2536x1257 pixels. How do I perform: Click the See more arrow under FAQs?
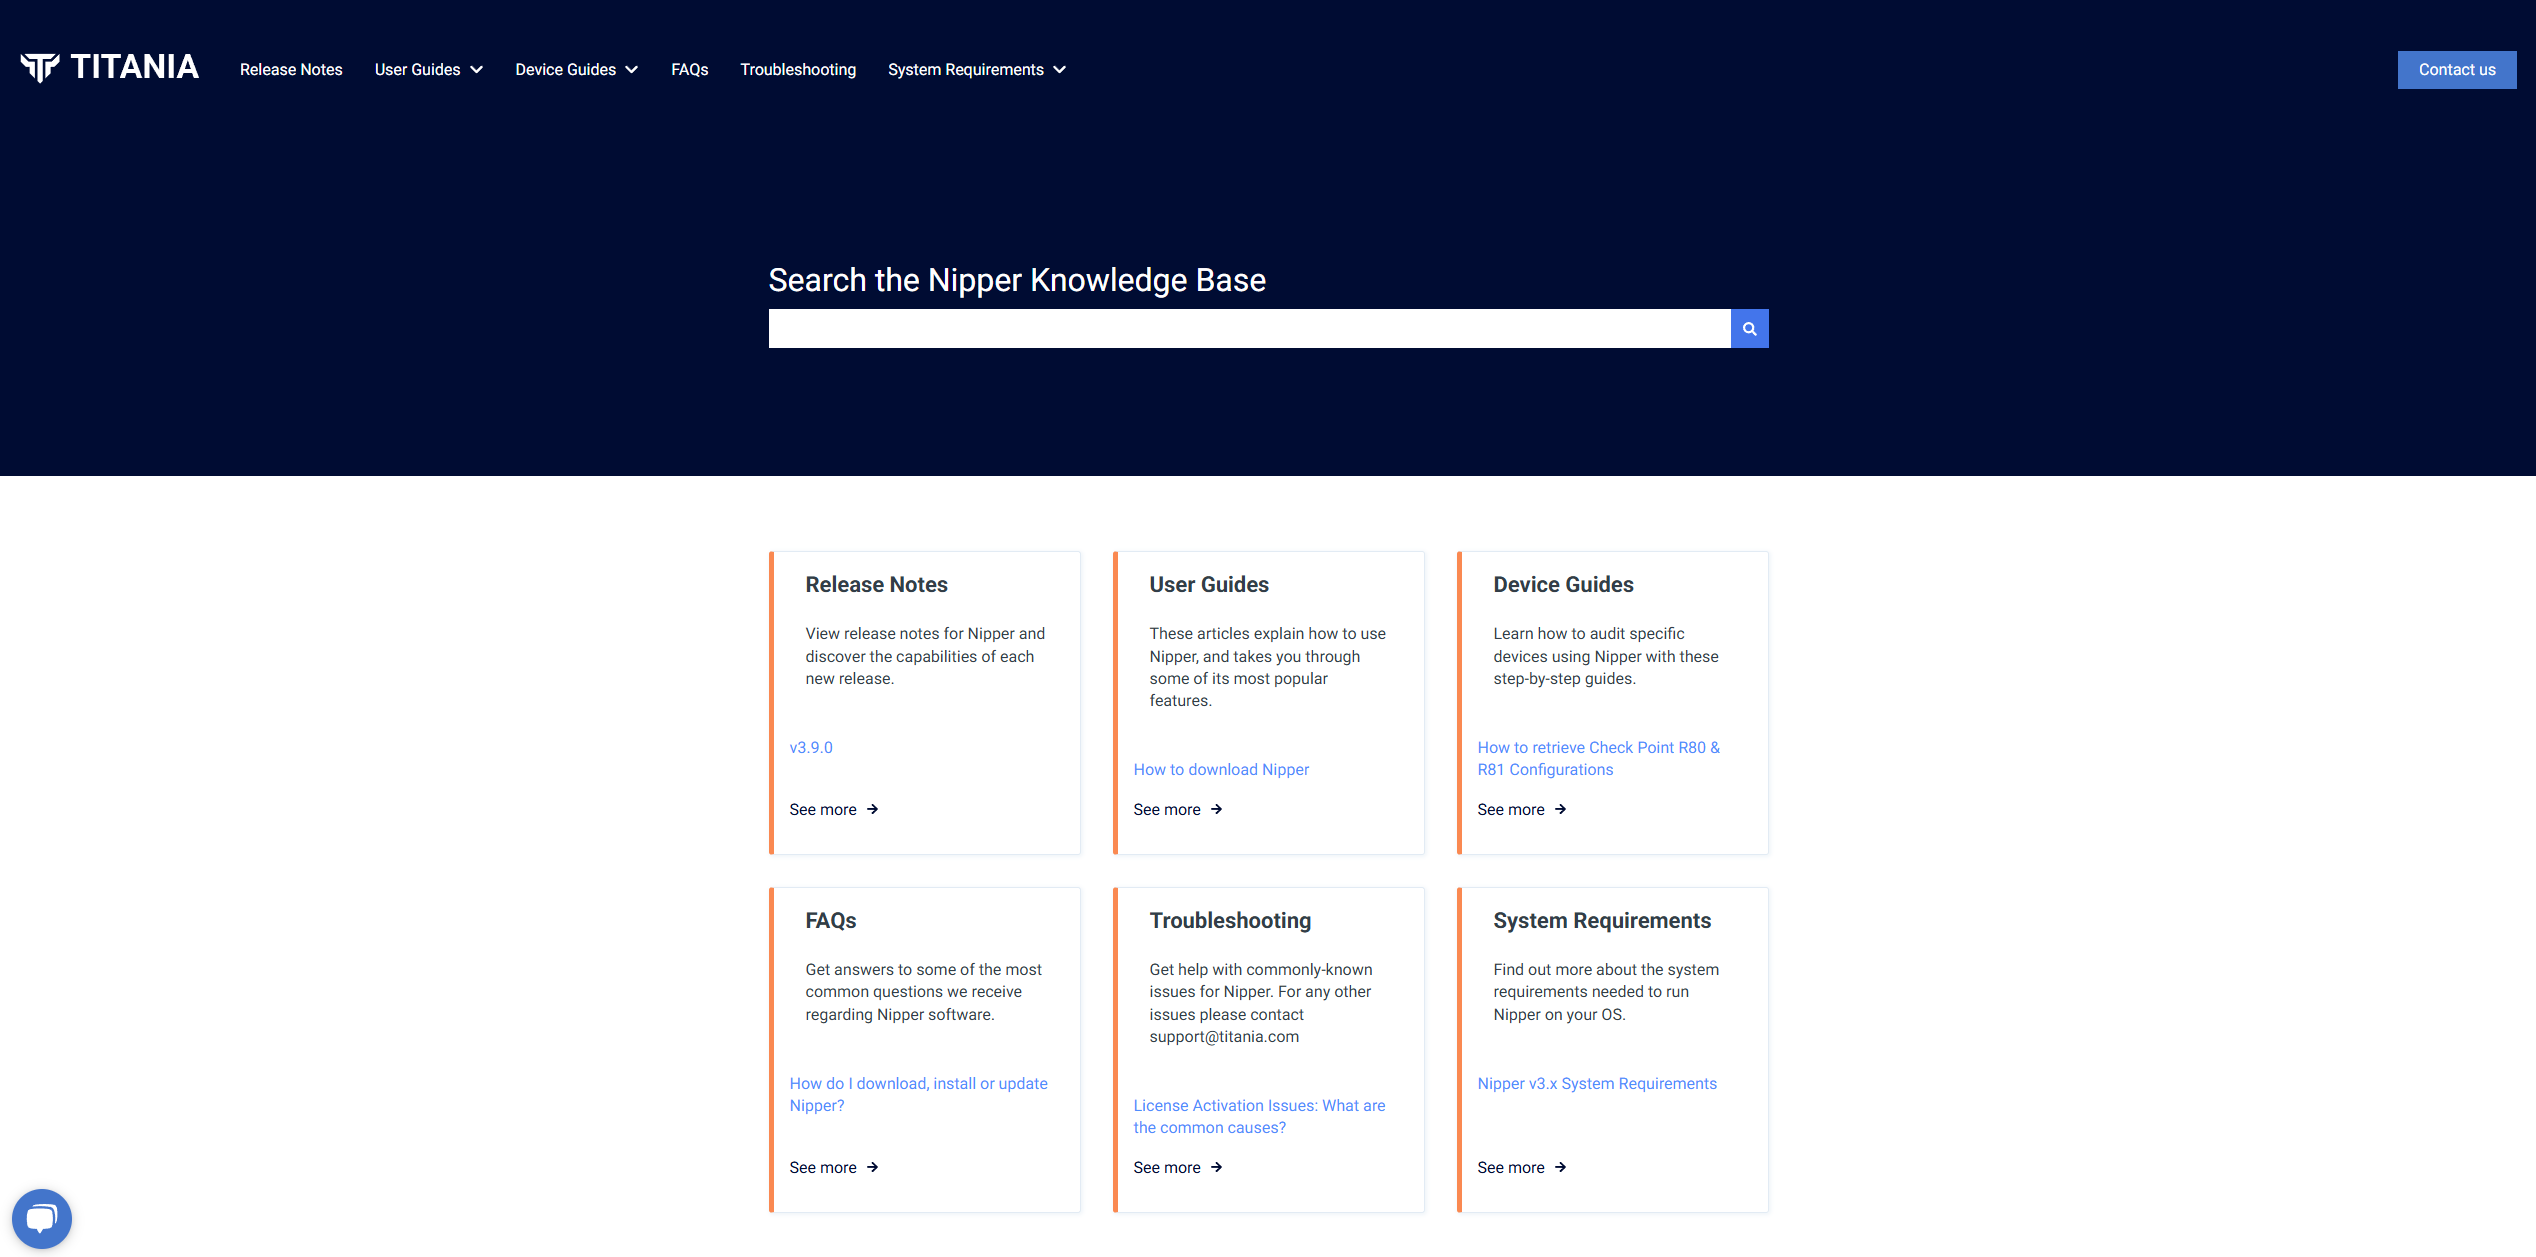click(x=833, y=1167)
